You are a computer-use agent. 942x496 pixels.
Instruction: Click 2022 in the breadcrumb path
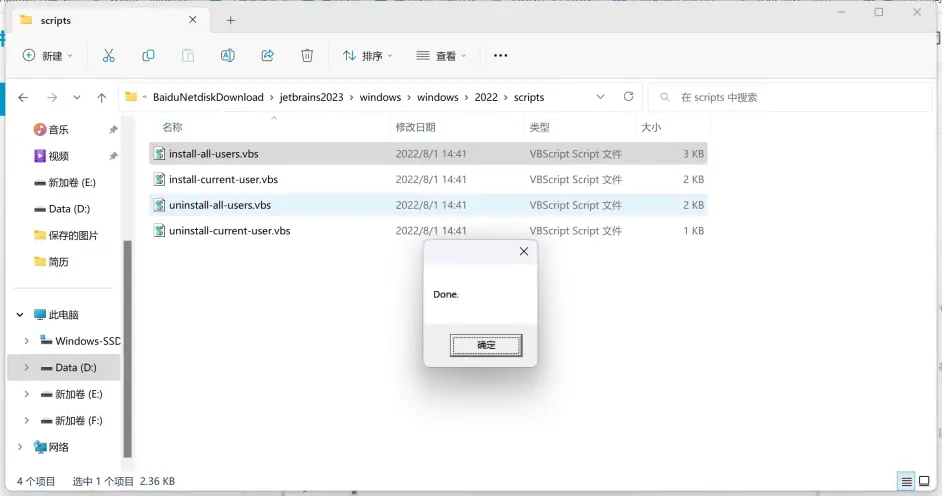point(486,97)
